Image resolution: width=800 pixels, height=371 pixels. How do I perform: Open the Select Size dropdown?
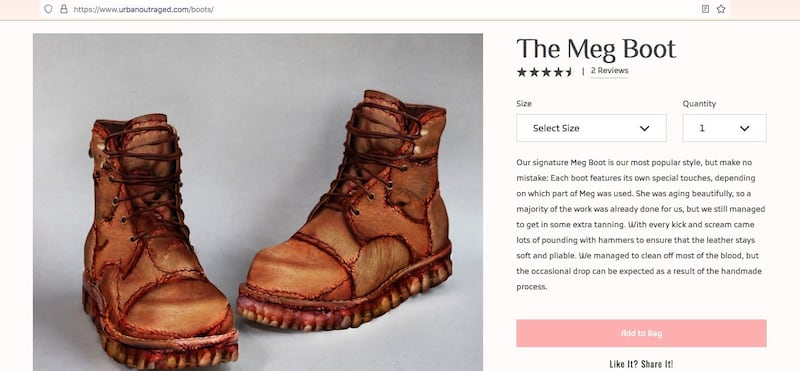point(591,128)
